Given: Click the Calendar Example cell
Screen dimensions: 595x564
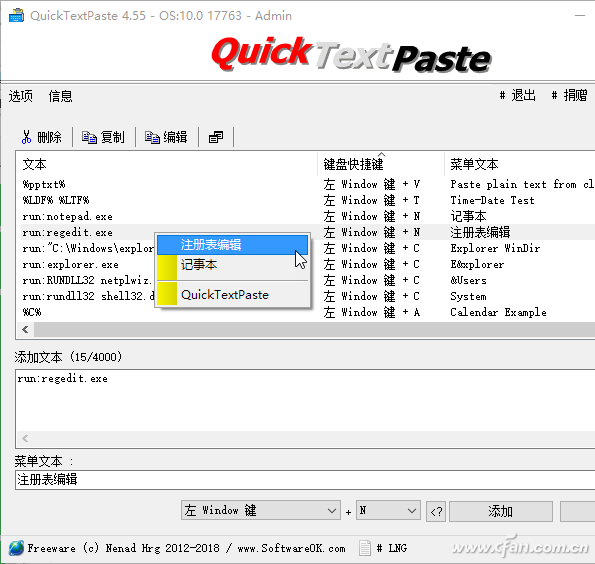Looking at the screenshot, I should 498,312.
